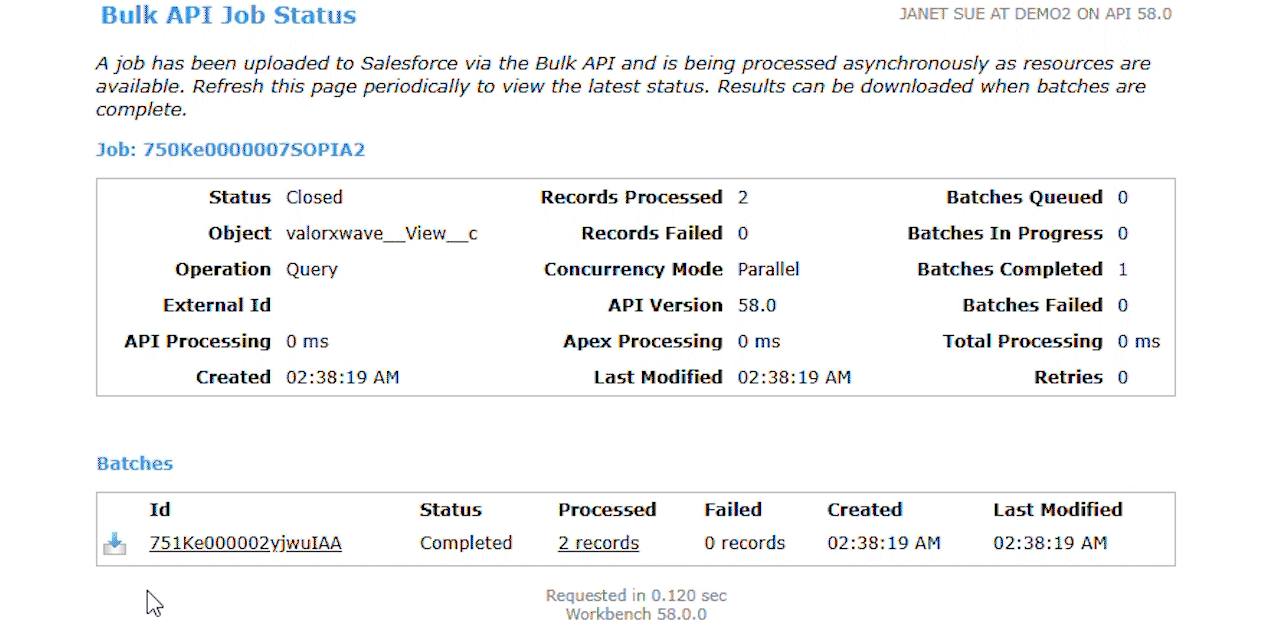Screen dimensions: 1272x620
Task: Select the valorxwave__View__c object value
Action: coord(382,233)
